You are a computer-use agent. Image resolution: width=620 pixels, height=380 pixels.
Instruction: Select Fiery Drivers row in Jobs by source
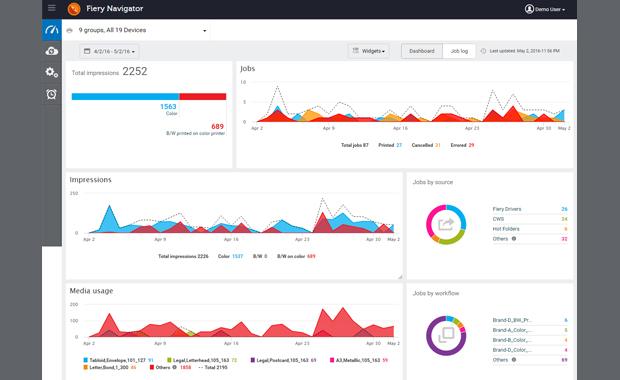[530, 209]
